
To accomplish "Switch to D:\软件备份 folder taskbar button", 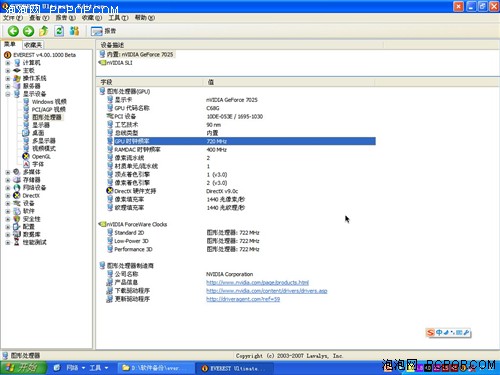I will tap(156, 368).
